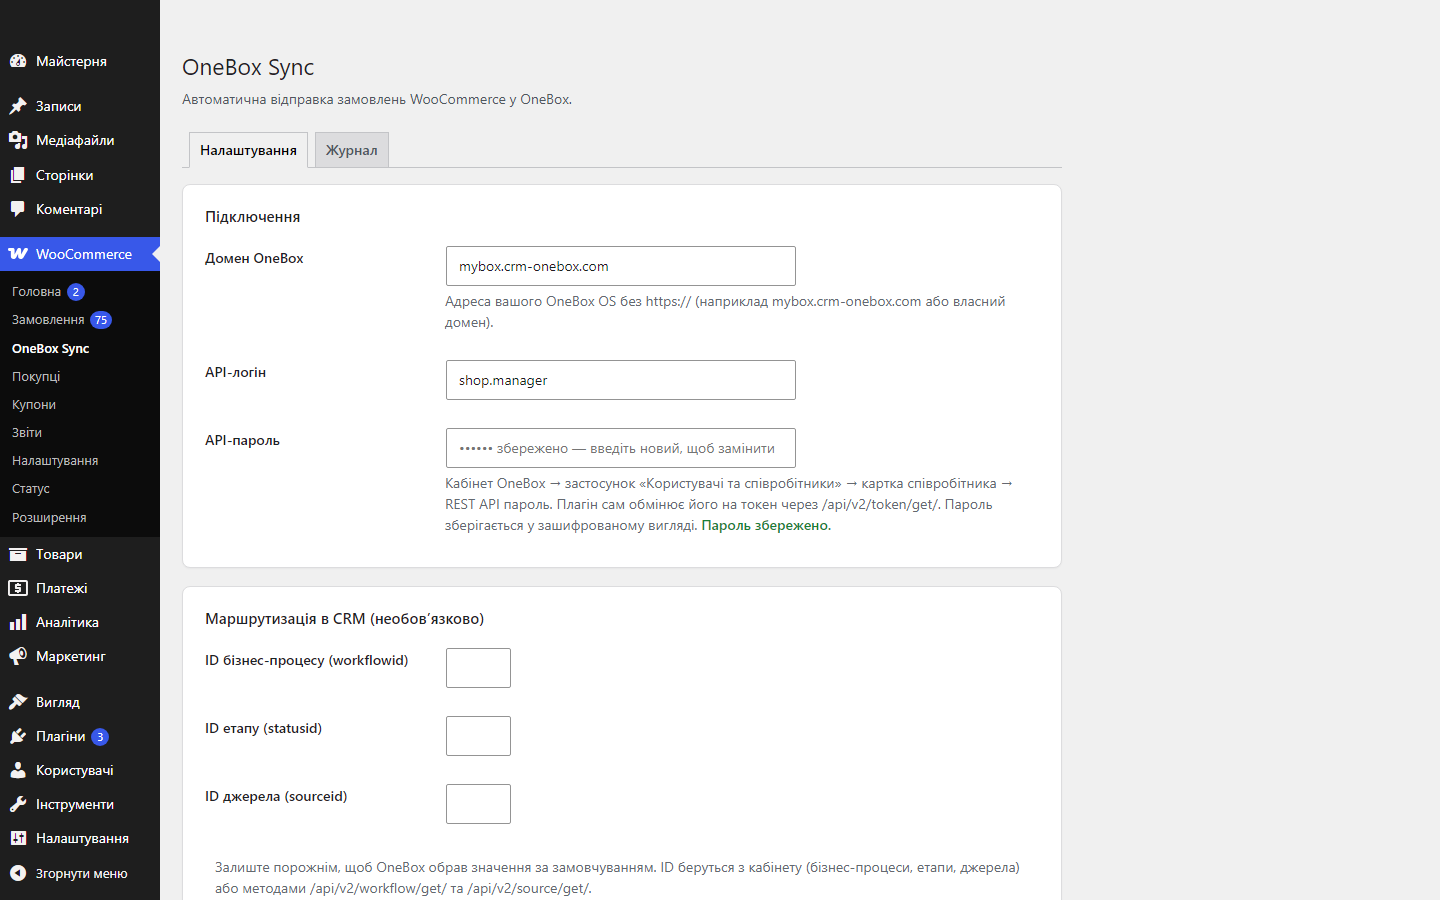Click the Маркетинг megaphone icon
This screenshot has width=1440, height=900.
(x=18, y=656)
